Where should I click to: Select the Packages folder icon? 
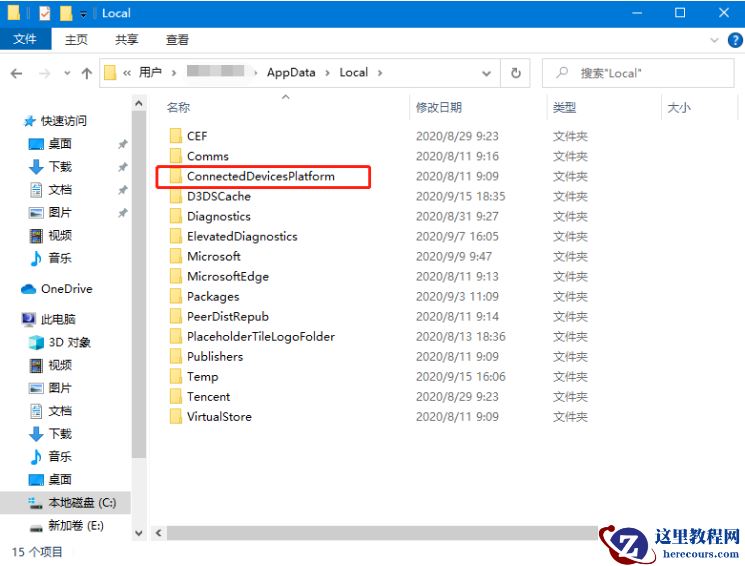(176, 297)
